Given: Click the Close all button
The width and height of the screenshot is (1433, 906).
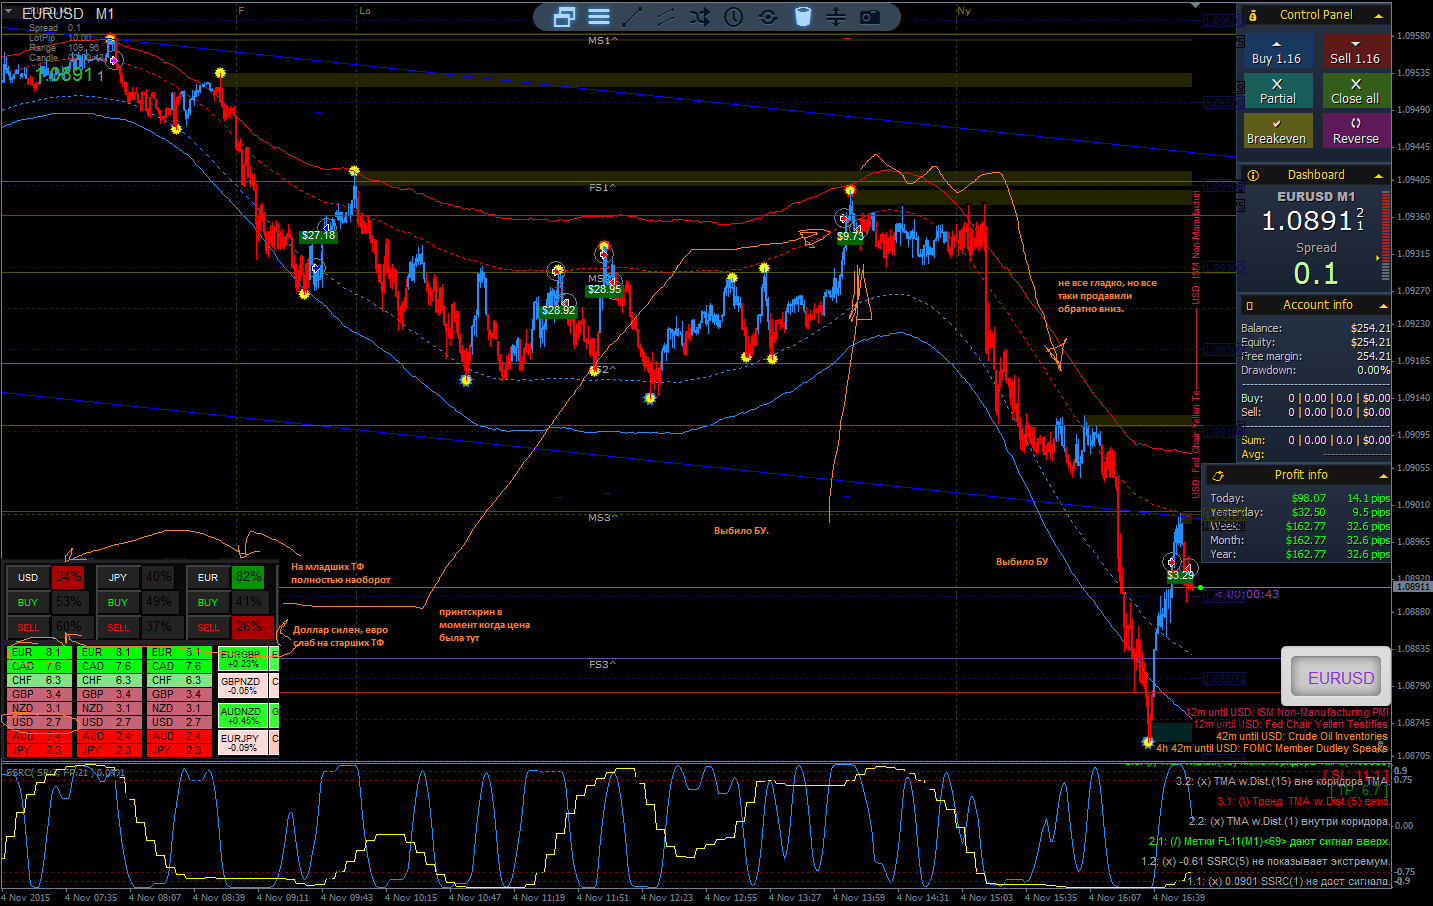Looking at the screenshot, I should 1355,91.
